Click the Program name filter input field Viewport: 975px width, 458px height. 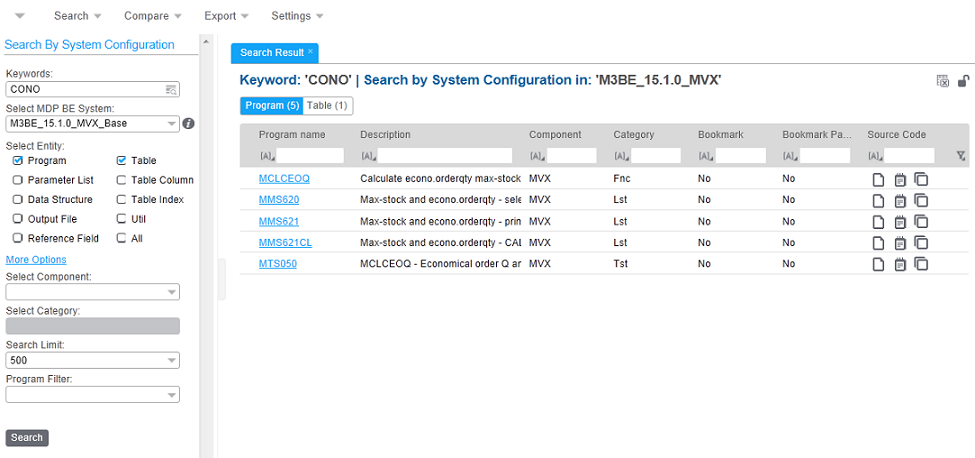coord(310,156)
